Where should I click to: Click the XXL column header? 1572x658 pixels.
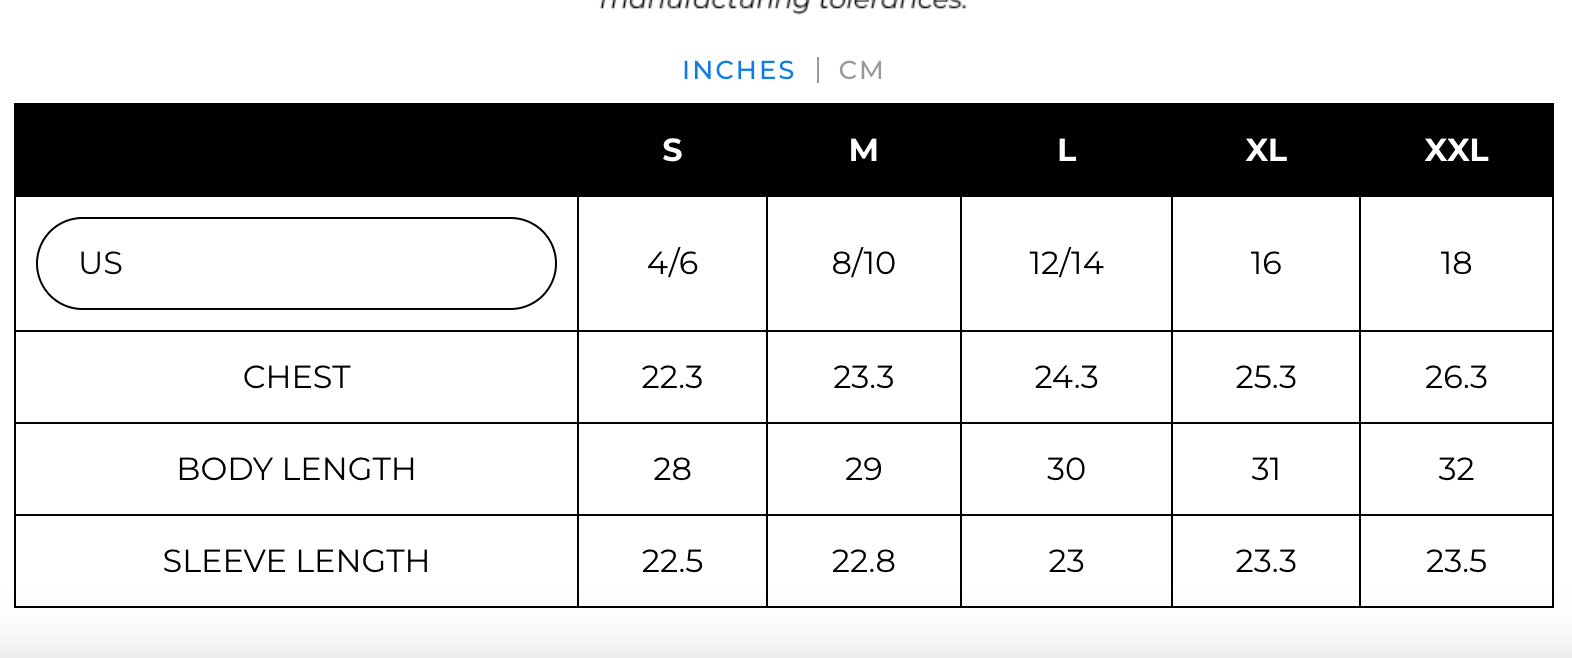pos(1456,150)
